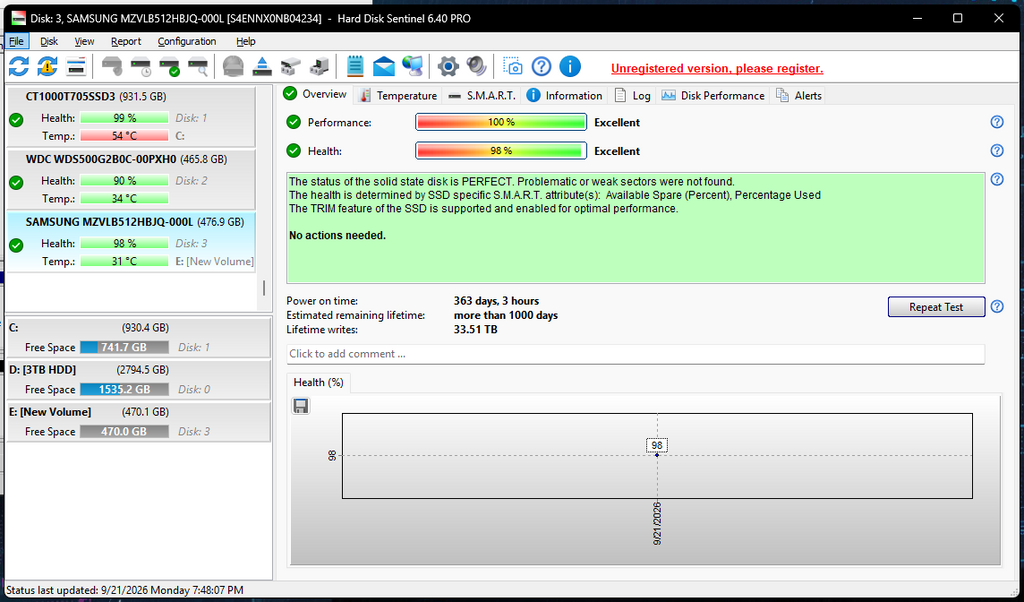Viewport: 1024px width, 602px height.
Task: Open the Report menu
Action: [x=126, y=41]
